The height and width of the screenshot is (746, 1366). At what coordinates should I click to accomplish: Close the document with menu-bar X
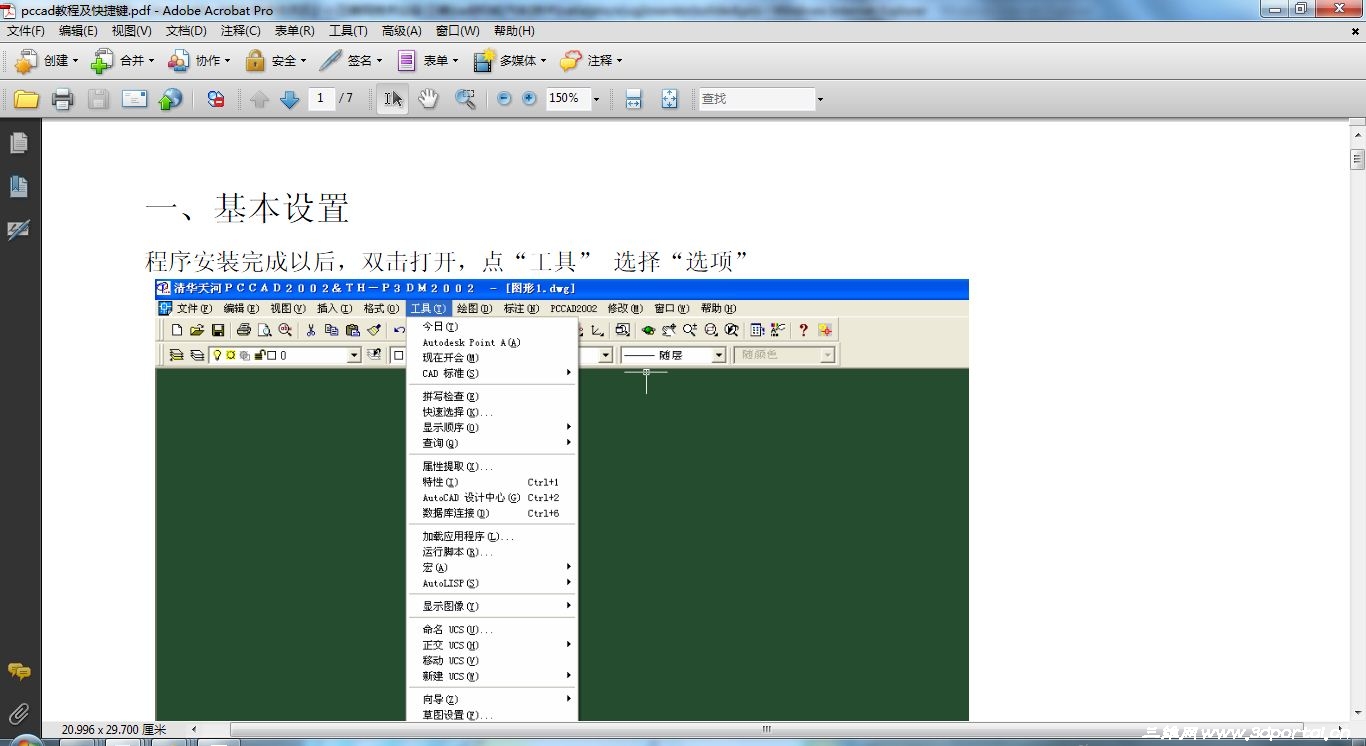pyautogui.click(x=1355, y=31)
